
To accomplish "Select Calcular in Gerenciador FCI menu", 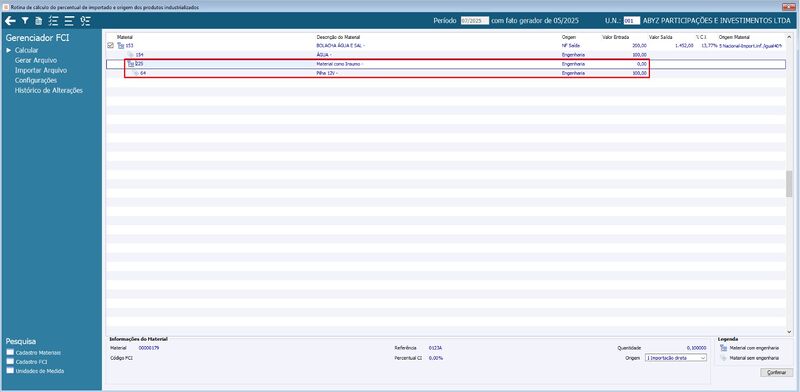I will tap(27, 51).
